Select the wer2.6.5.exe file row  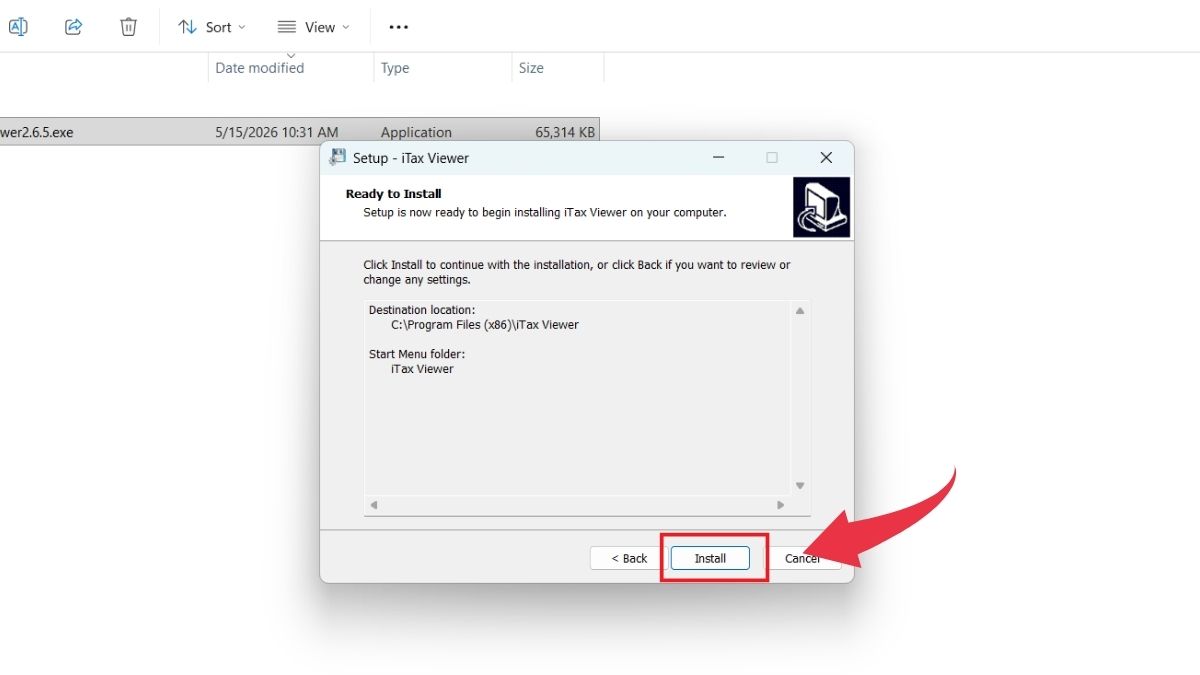pos(299,132)
